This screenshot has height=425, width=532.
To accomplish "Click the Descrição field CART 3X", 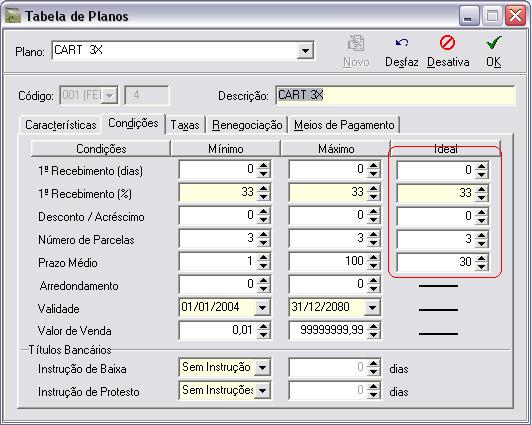I will [x=395, y=95].
